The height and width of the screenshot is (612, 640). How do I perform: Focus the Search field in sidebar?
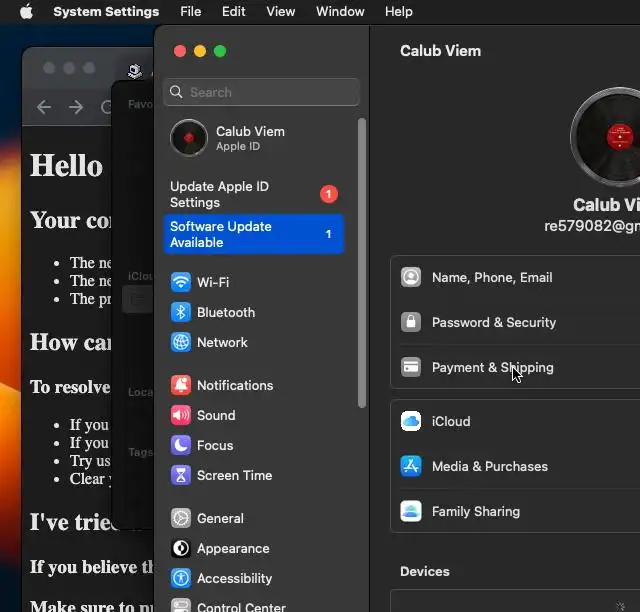[x=262, y=92]
